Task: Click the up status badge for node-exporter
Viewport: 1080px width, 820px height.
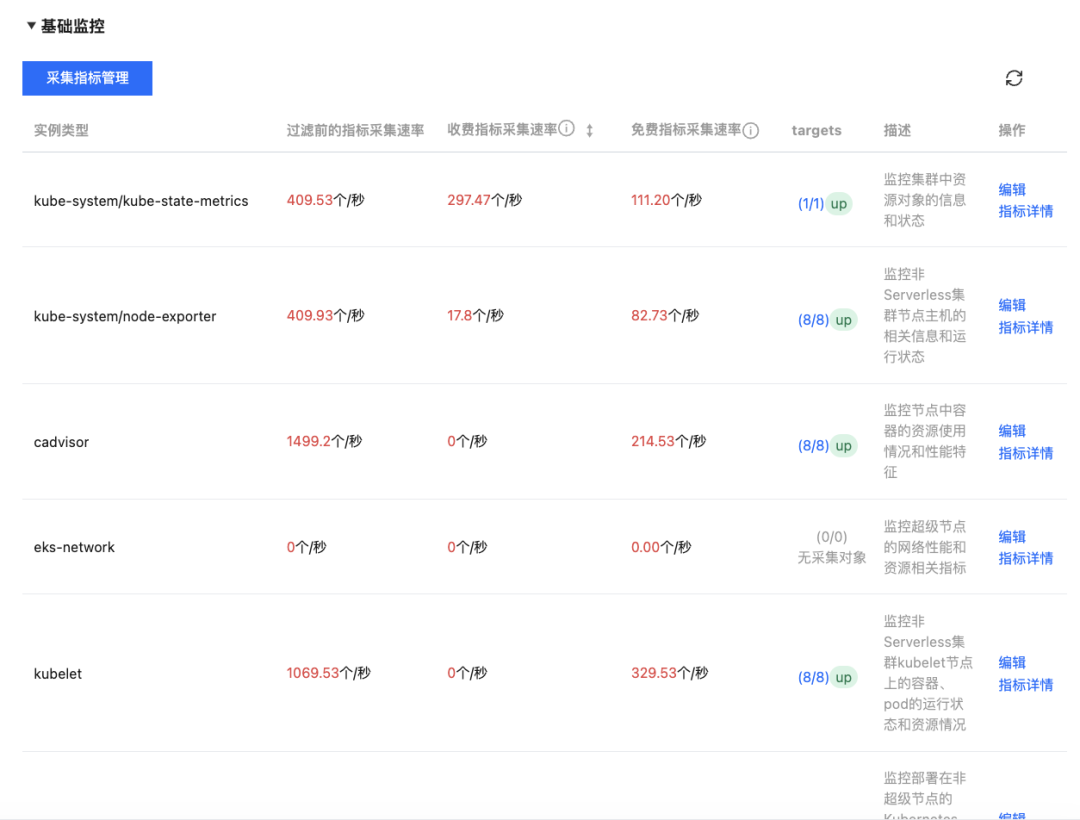Action: pos(844,320)
